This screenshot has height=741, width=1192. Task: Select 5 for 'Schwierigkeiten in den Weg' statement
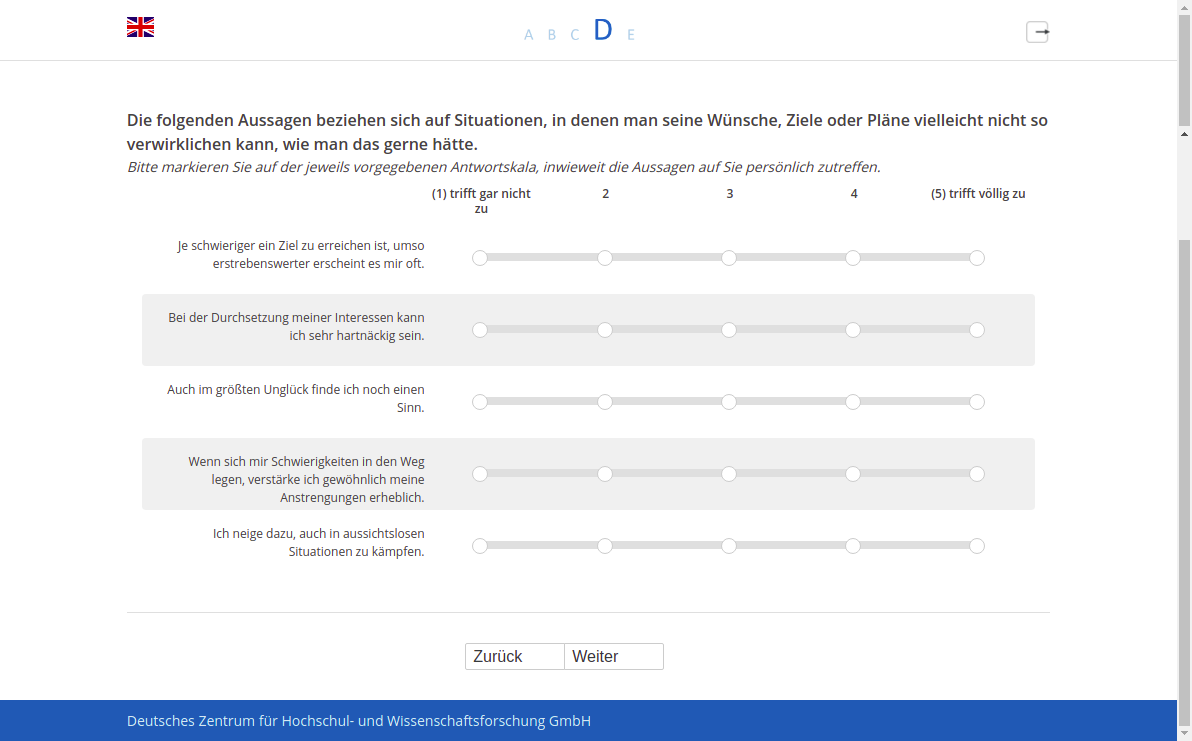978,474
